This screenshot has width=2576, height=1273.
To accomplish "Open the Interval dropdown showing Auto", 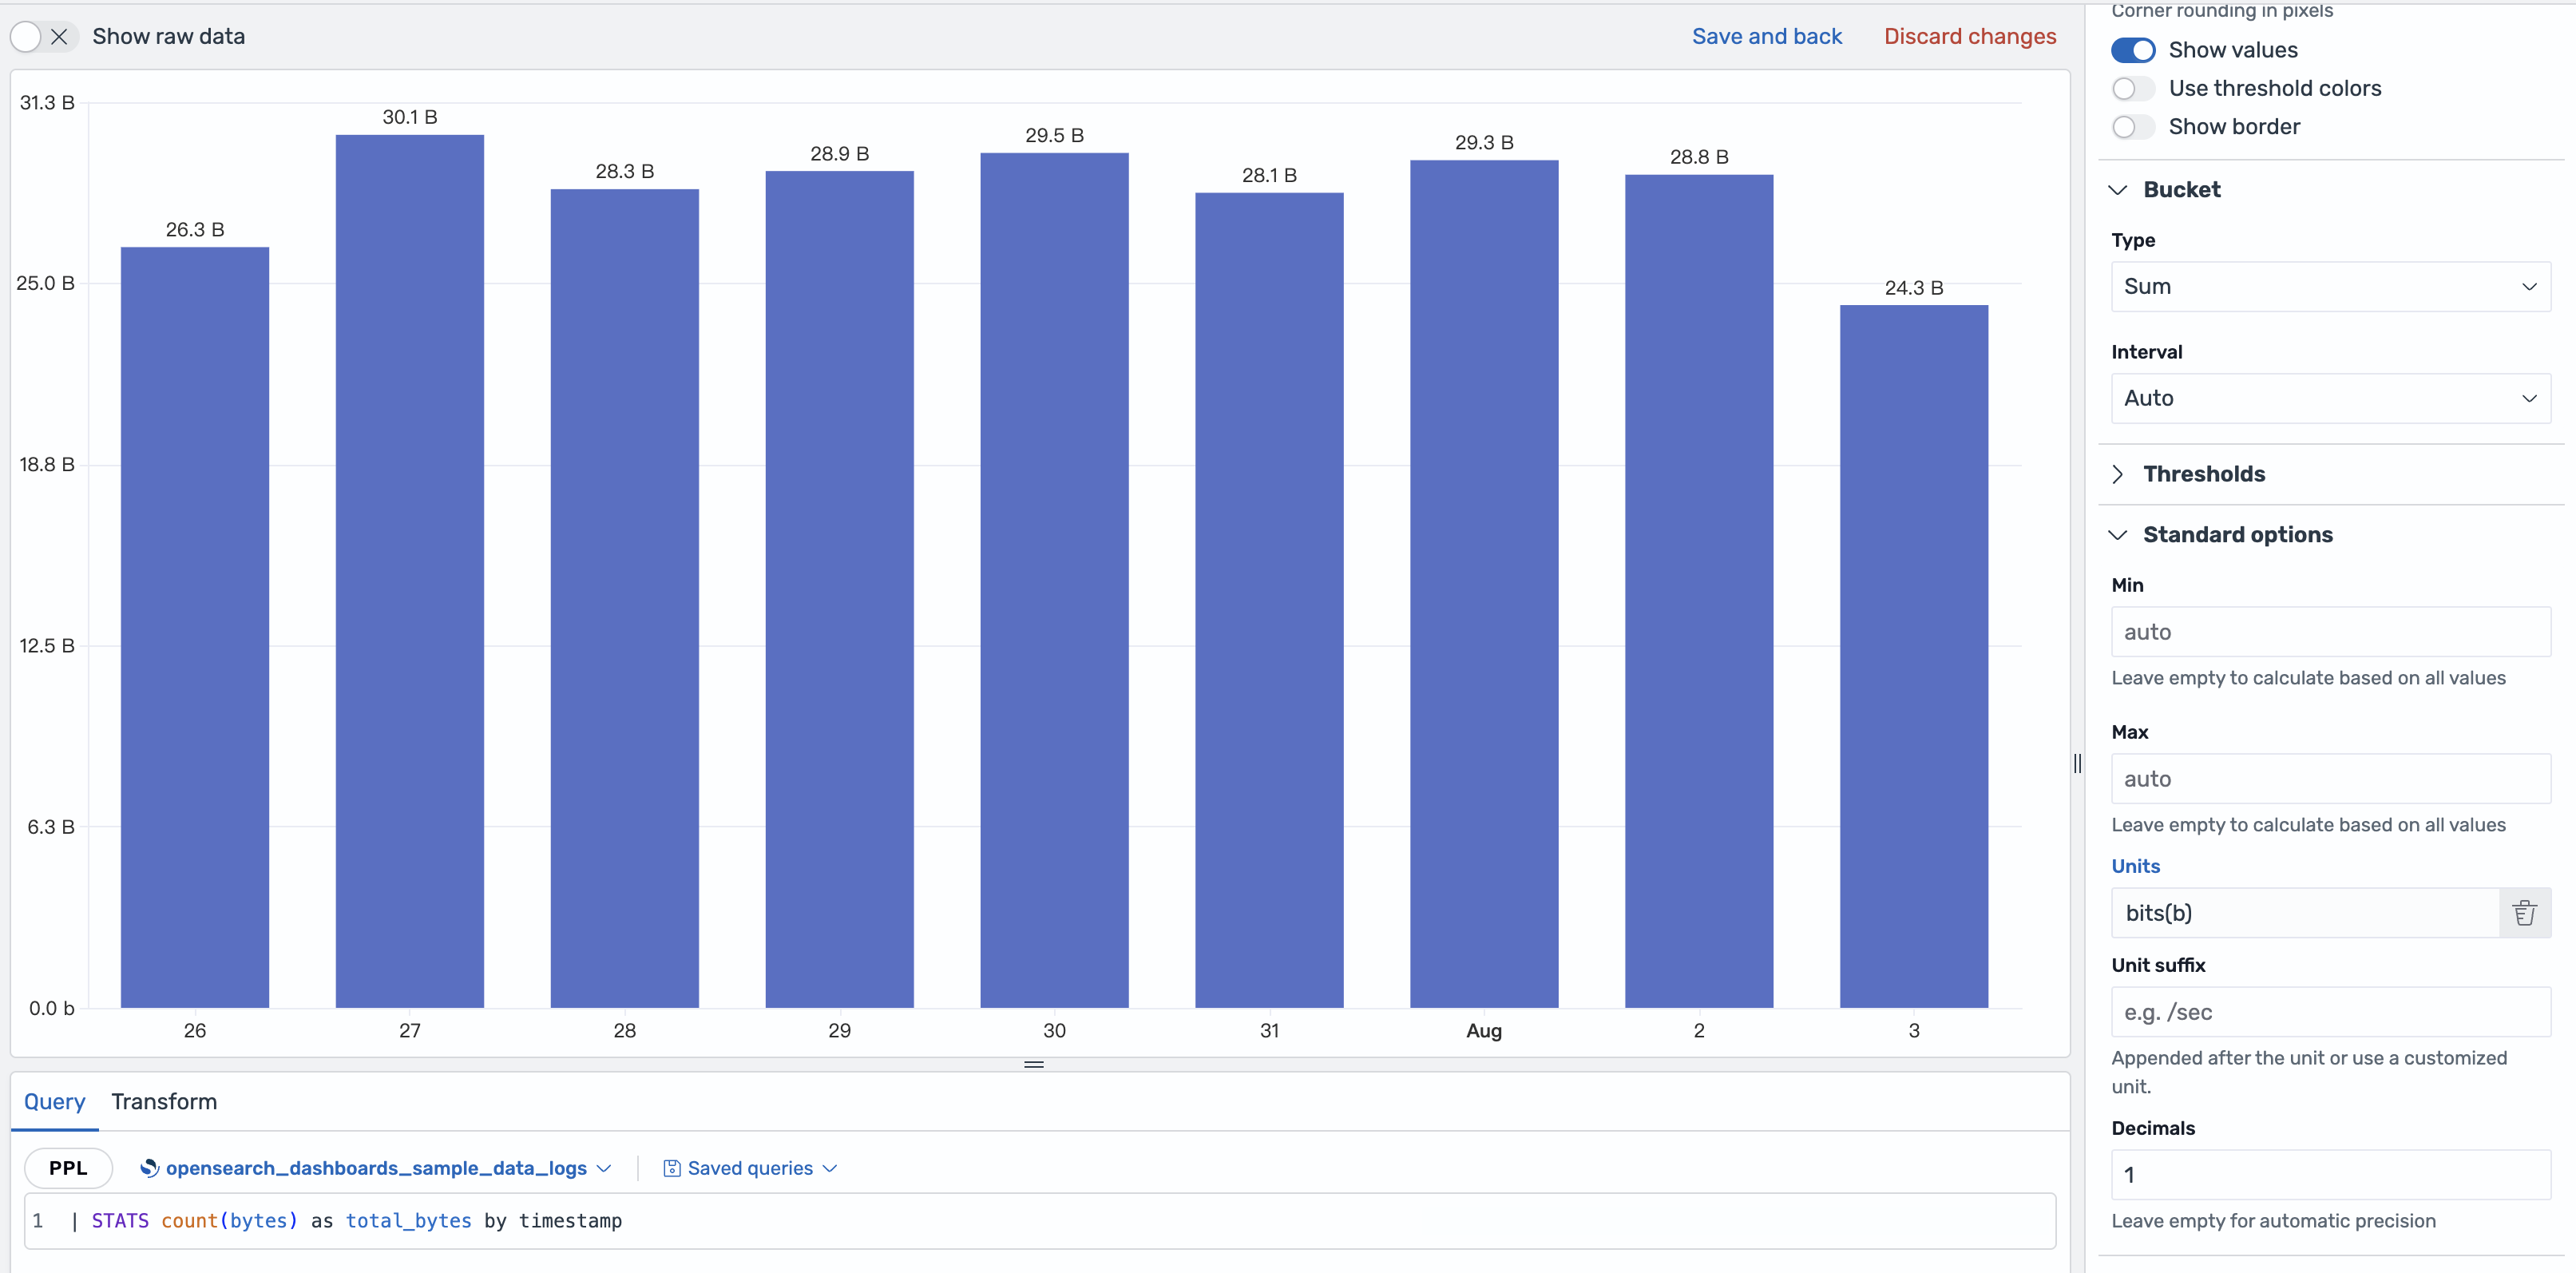I will [x=2330, y=398].
